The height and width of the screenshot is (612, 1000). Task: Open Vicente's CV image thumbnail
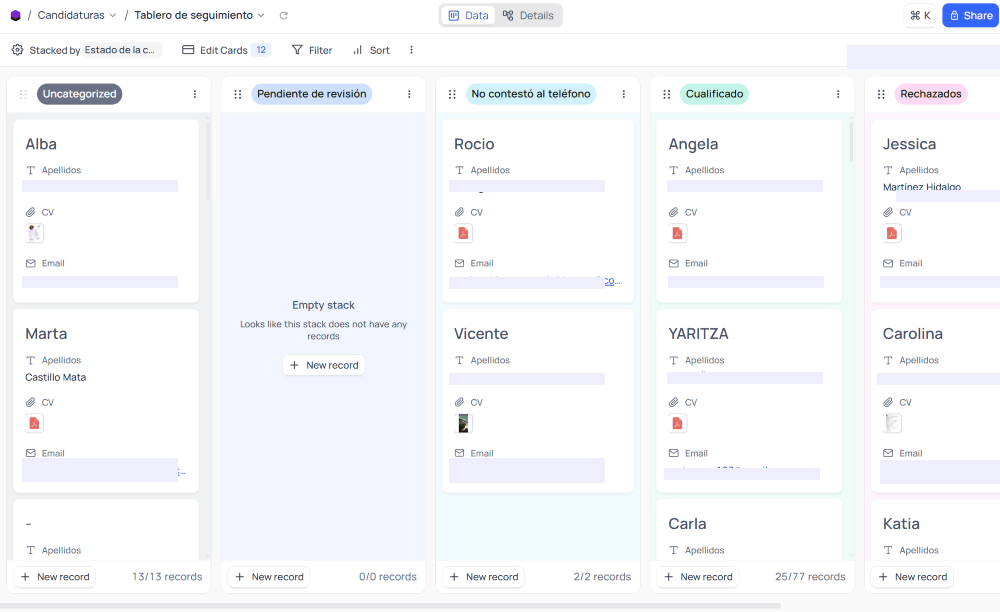pos(463,423)
